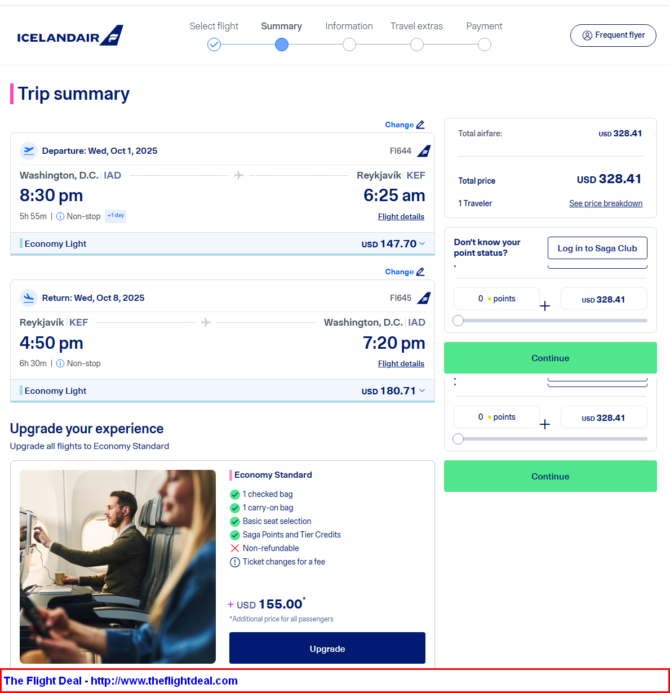The image size is (670, 693).
Task: Click the info icon beside the 5h 55m Non-stop label
Action: point(60,217)
